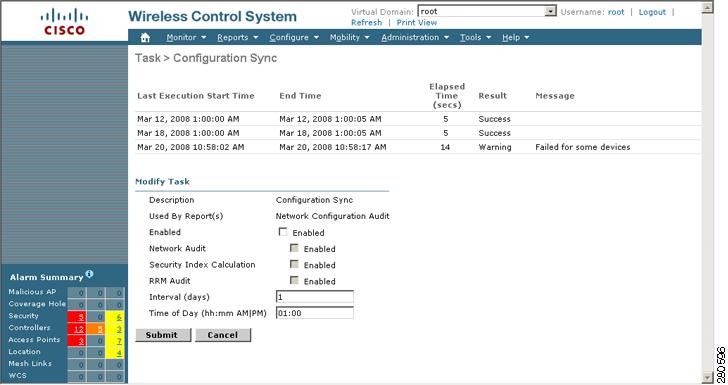Cancel the task modification
Screen dimensions: 728x385
pos(223,335)
